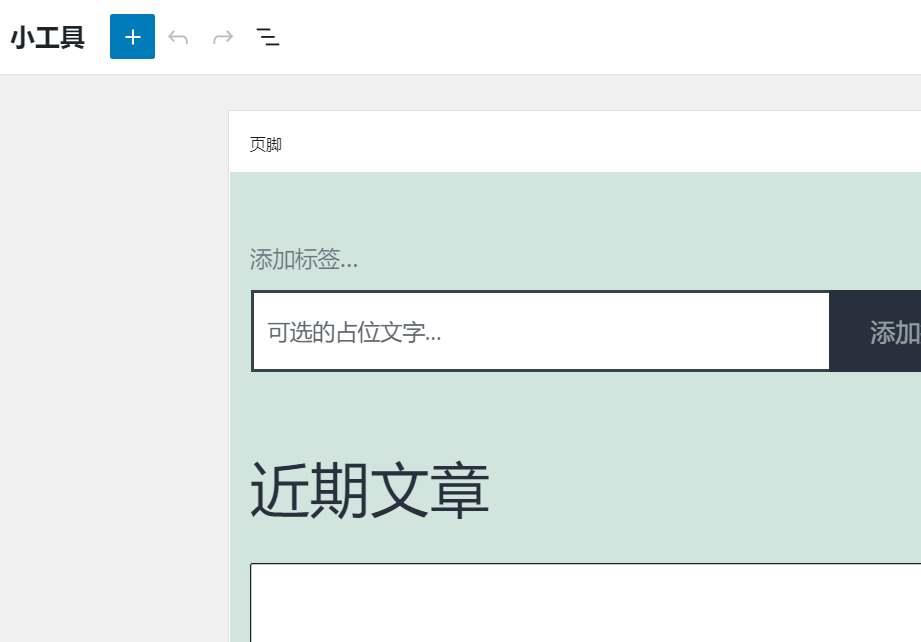This screenshot has height=642, width=921.
Task: Select the 近期文章 heading block
Action: point(370,490)
